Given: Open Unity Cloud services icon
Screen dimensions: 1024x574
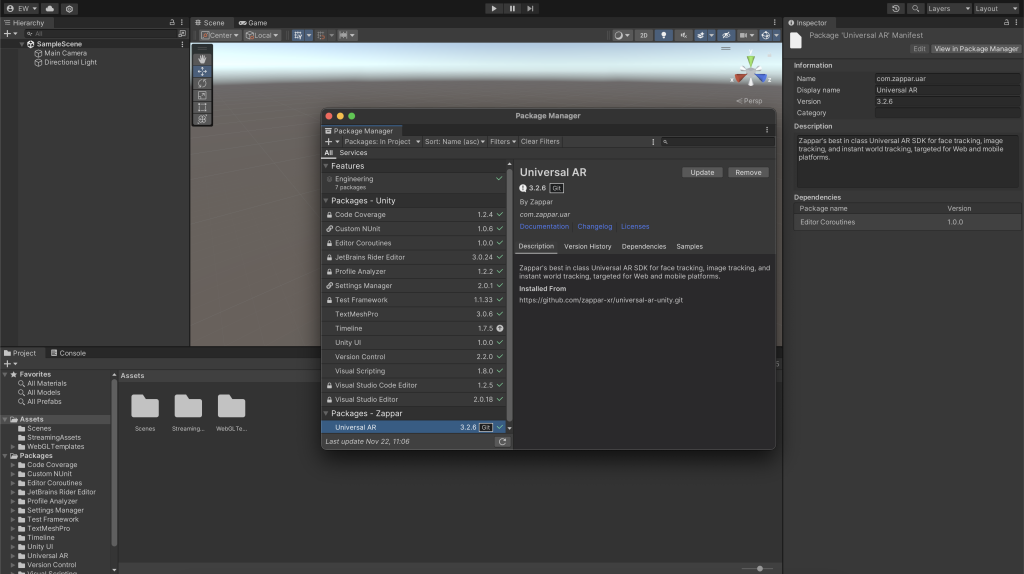Looking at the screenshot, I should click(50, 8).
